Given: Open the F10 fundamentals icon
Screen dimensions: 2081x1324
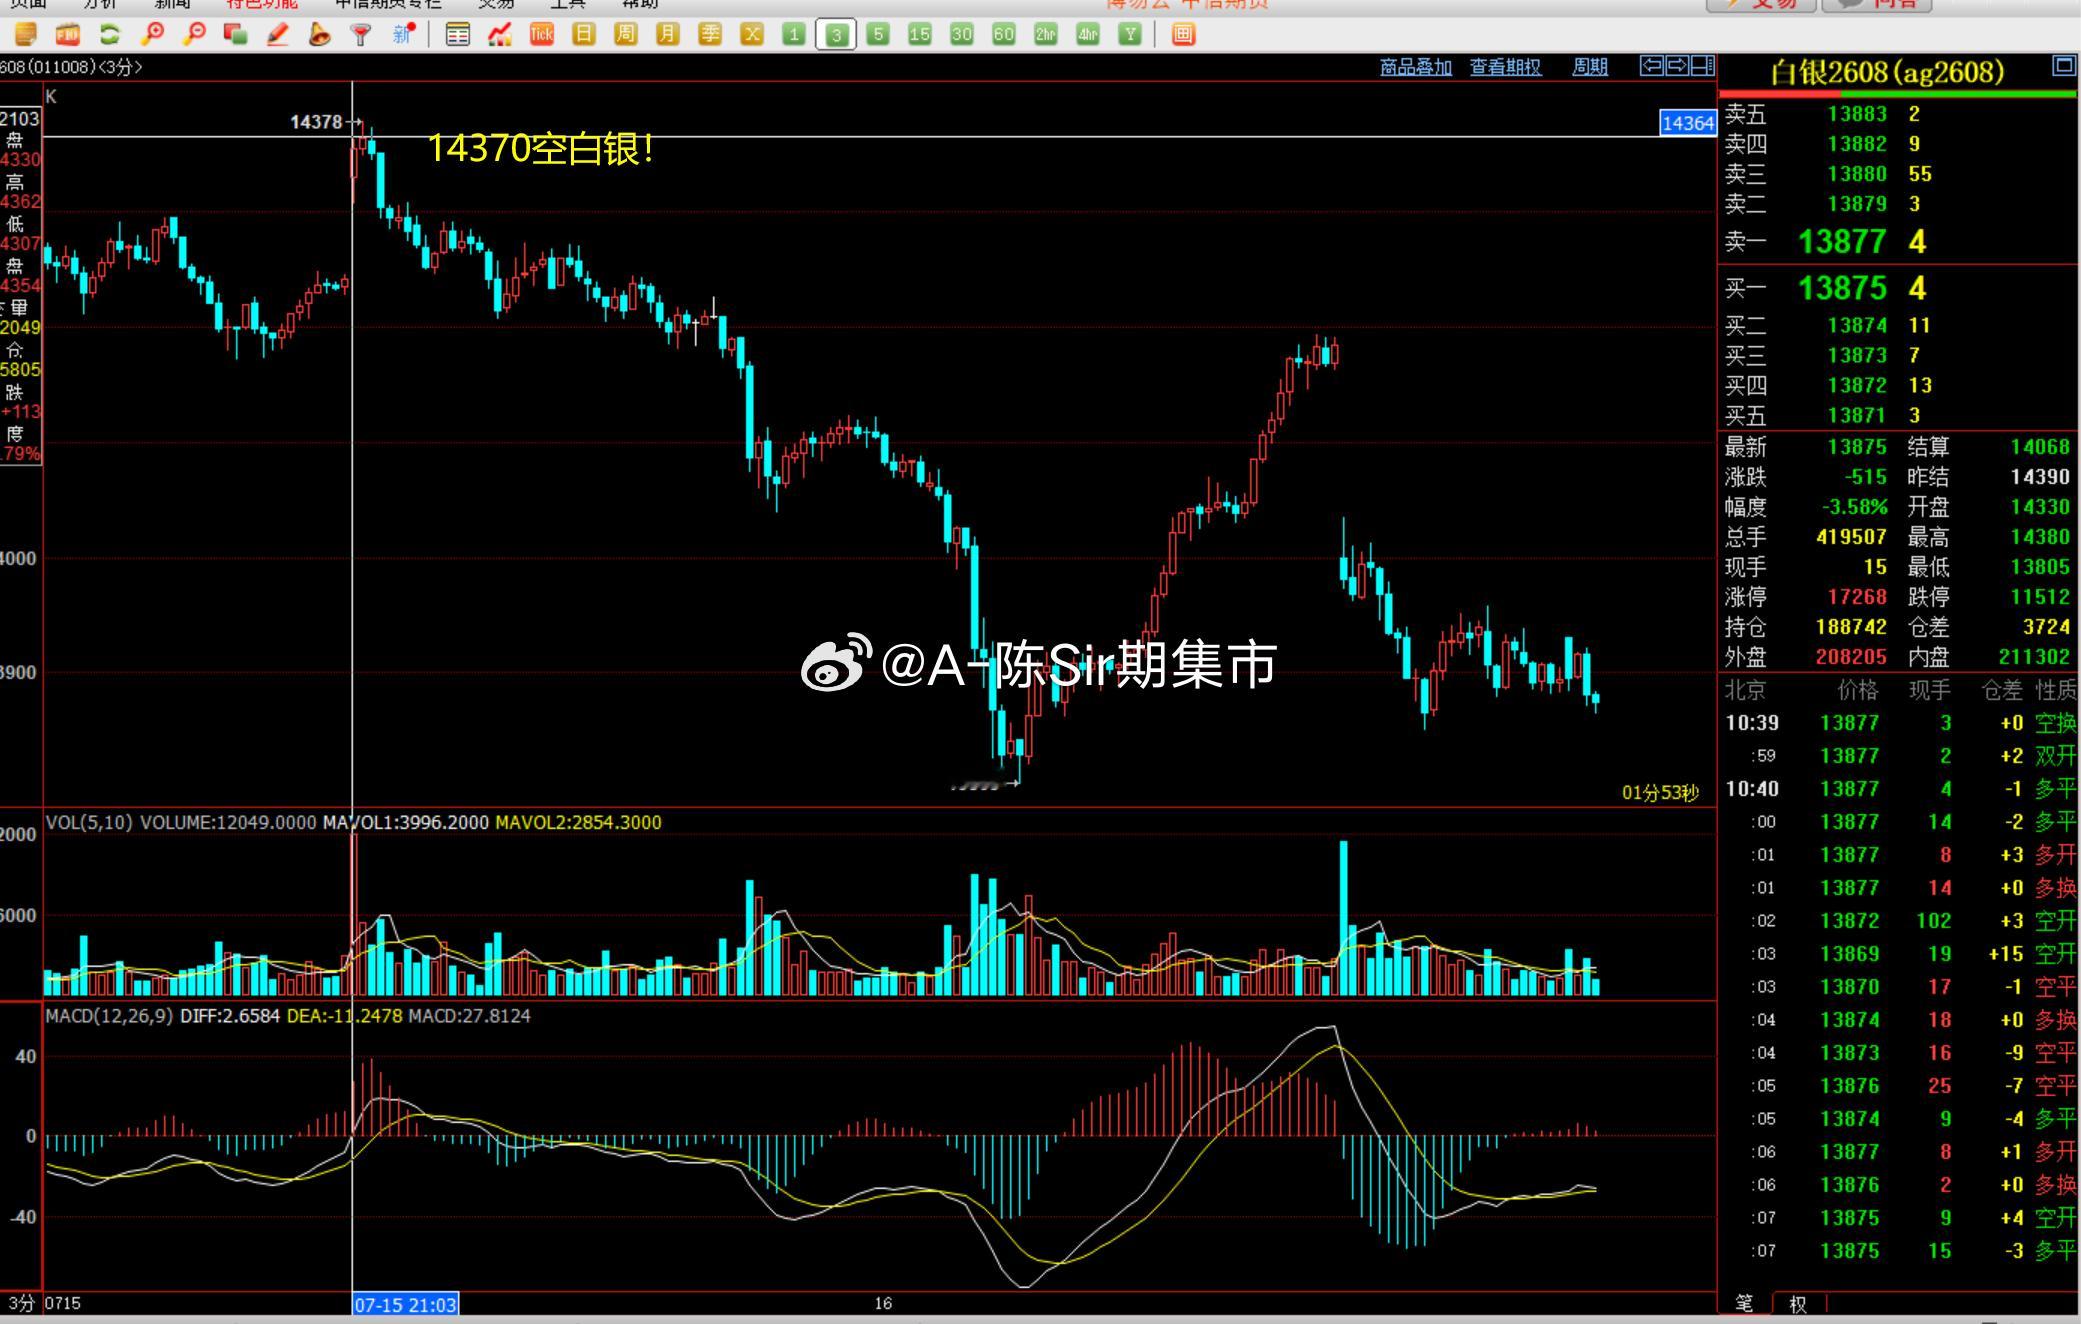Looking at the screenshot, I should click(x=68, y=35).
